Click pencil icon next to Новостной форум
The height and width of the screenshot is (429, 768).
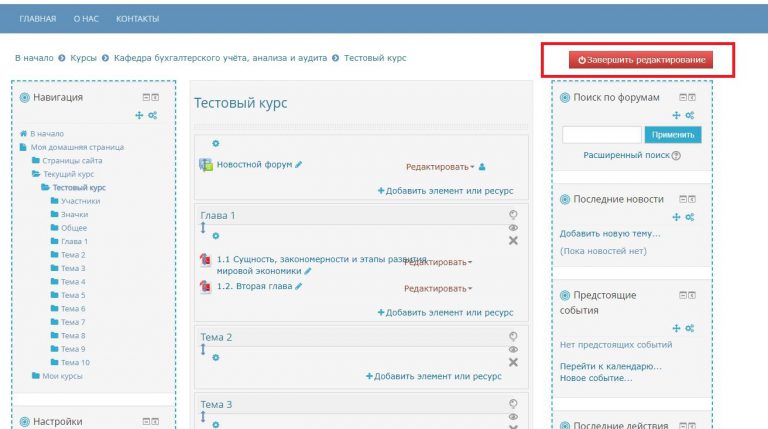click(298, 165)
